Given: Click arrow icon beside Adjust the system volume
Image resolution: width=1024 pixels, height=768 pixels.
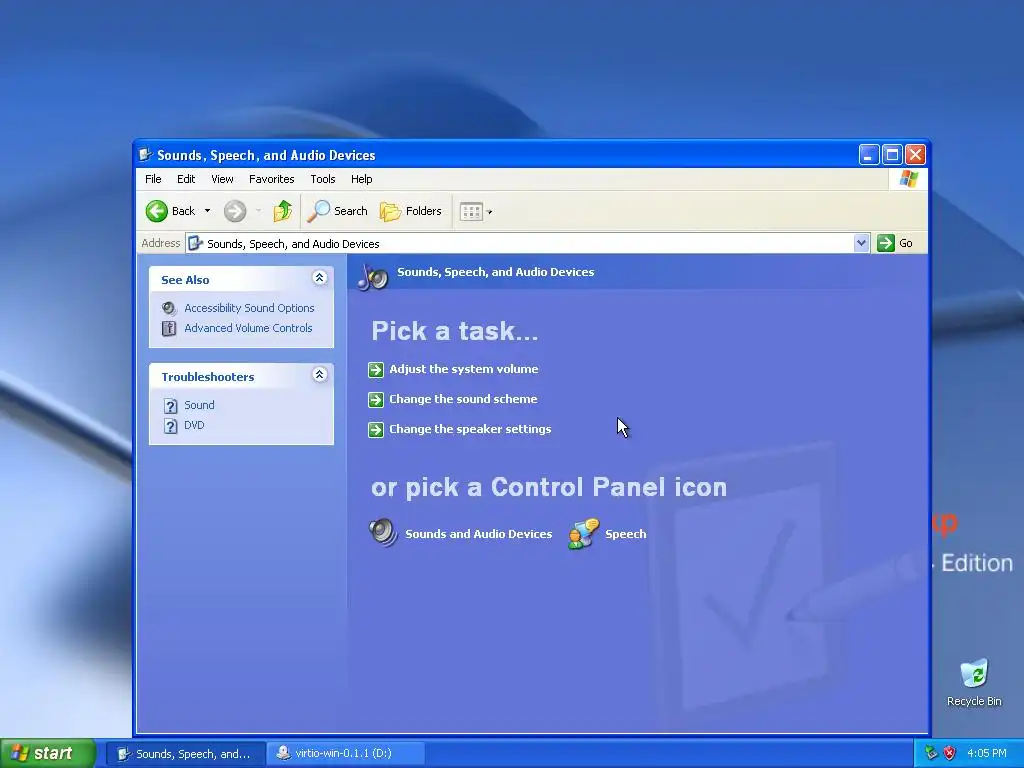Looking at the screenshot, I should (x=376, y=370).
